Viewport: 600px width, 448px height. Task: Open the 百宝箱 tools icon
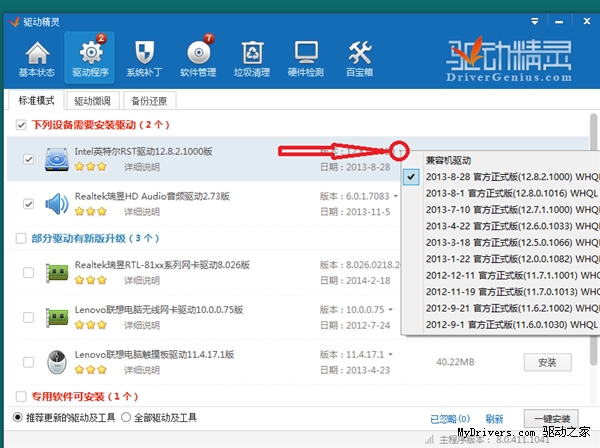[360, 58]
